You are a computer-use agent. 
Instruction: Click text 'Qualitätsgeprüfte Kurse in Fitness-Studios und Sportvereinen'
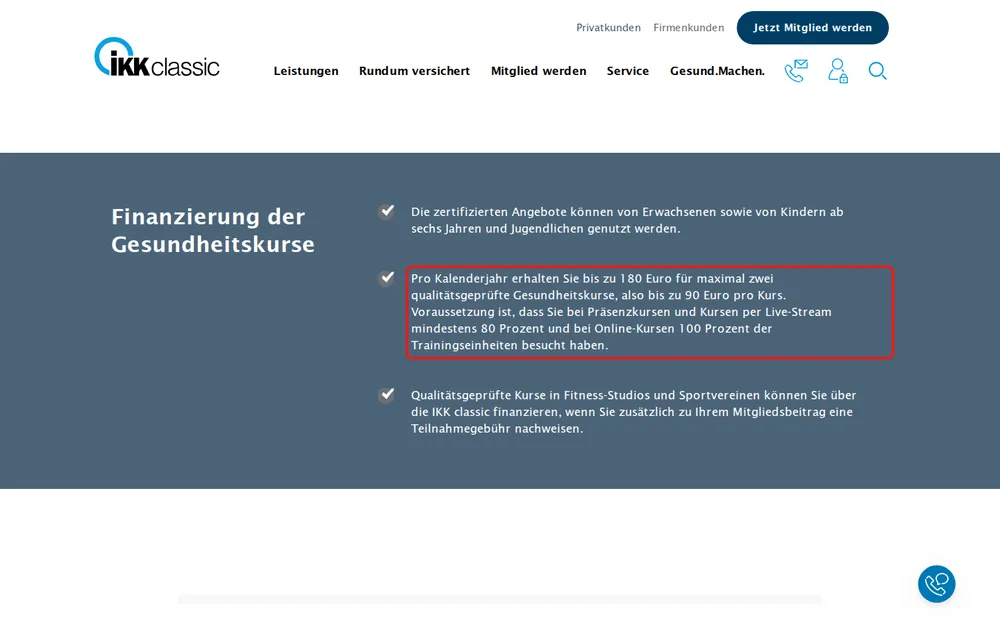[x=585, y=395]
